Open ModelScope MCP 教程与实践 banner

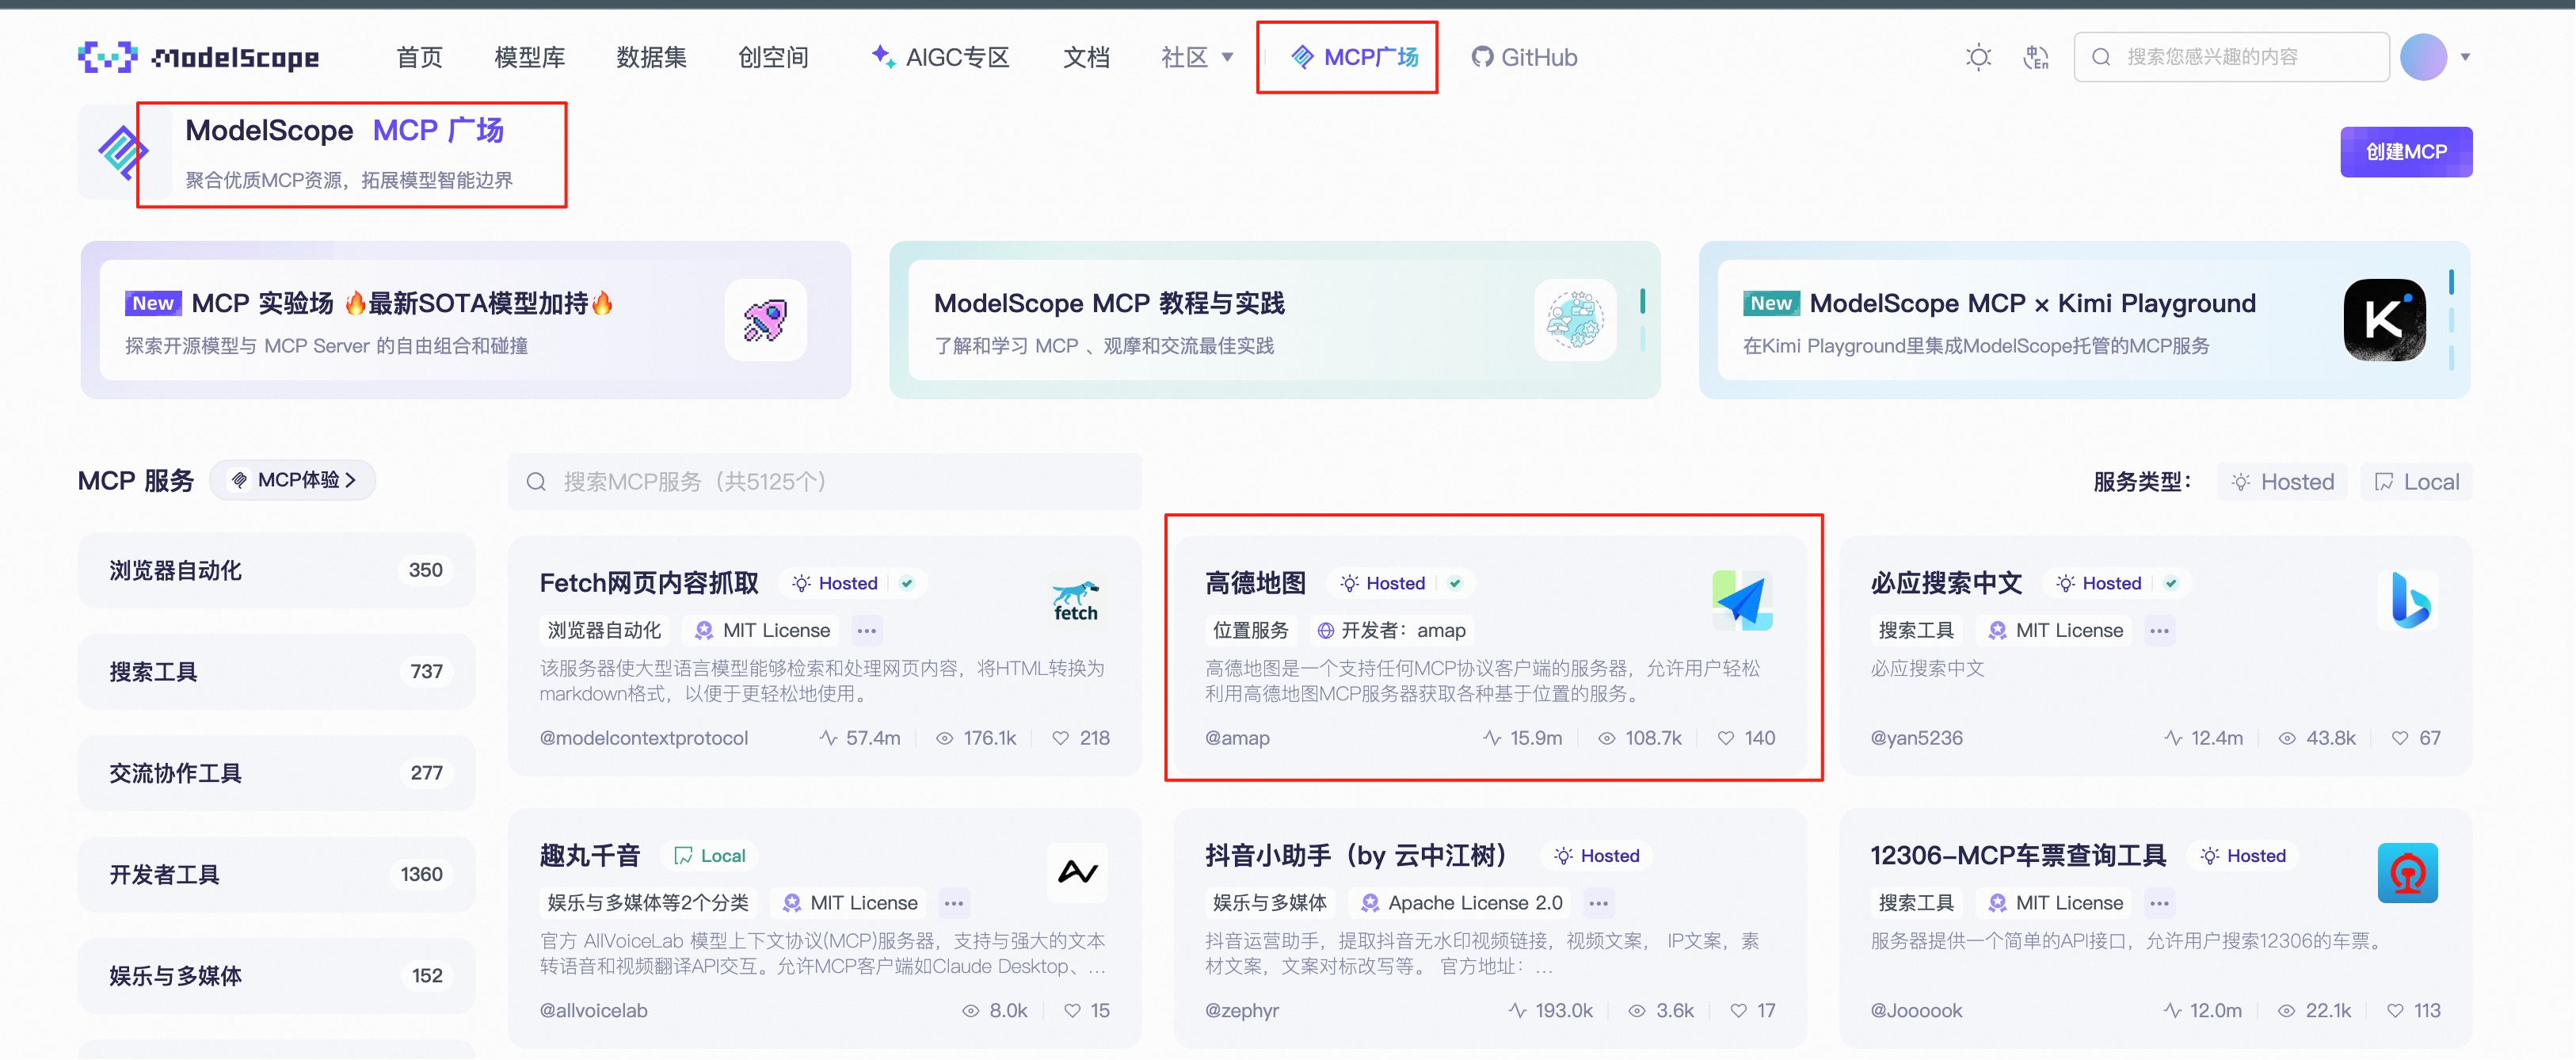tap(1274, 320)
